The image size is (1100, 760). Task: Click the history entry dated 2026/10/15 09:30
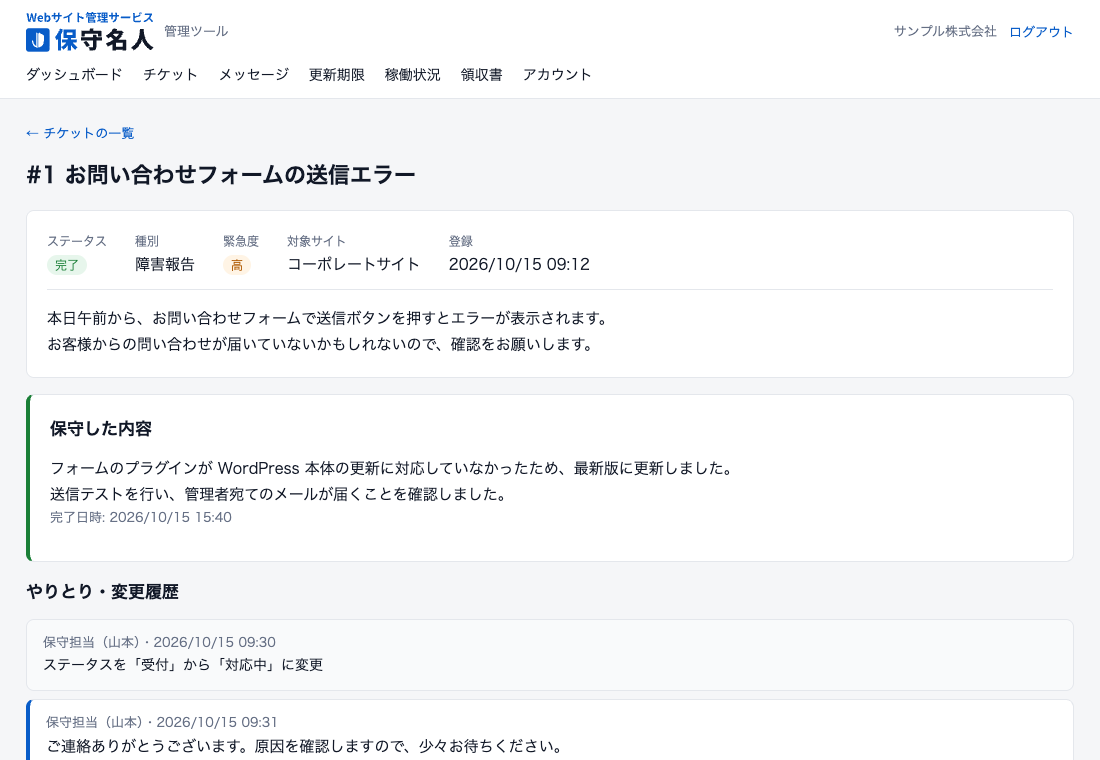pyautogui.click(x=550, y=655)
